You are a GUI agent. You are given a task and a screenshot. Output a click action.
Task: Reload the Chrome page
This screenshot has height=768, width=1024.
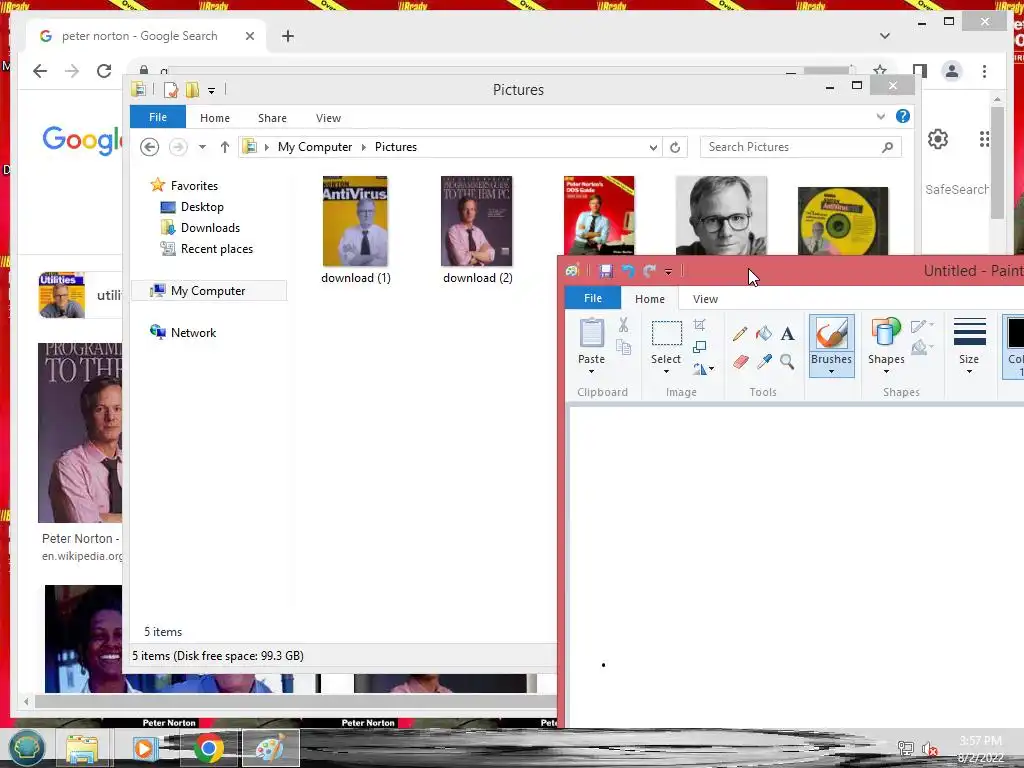coord(104,71)
